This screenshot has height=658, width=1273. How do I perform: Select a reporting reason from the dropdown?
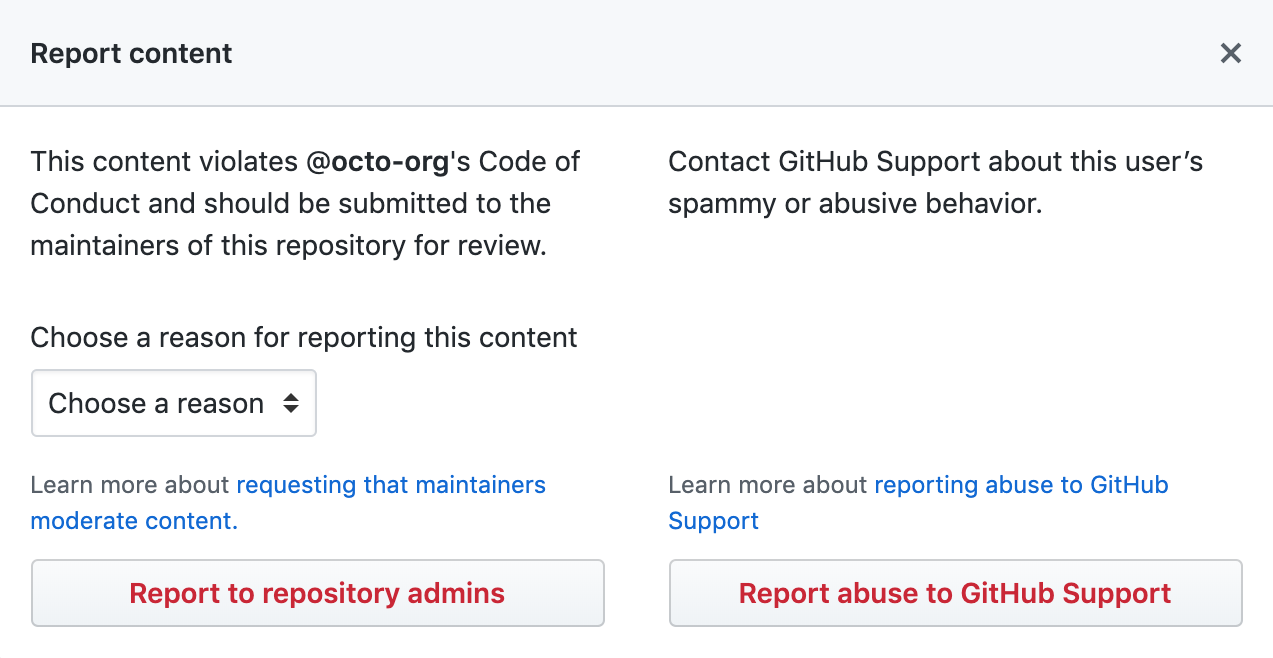[173, 403]
